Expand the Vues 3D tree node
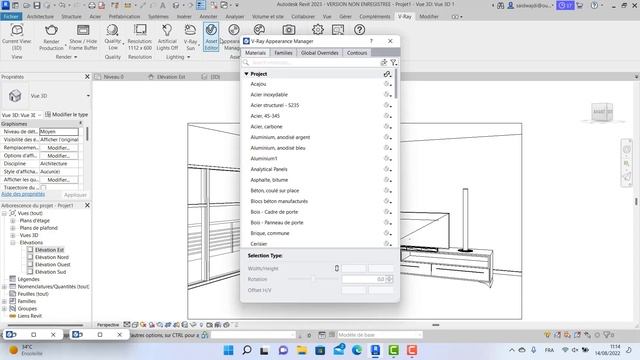The image size is (640, 360). pyautogui.click(x=12, y=235)
